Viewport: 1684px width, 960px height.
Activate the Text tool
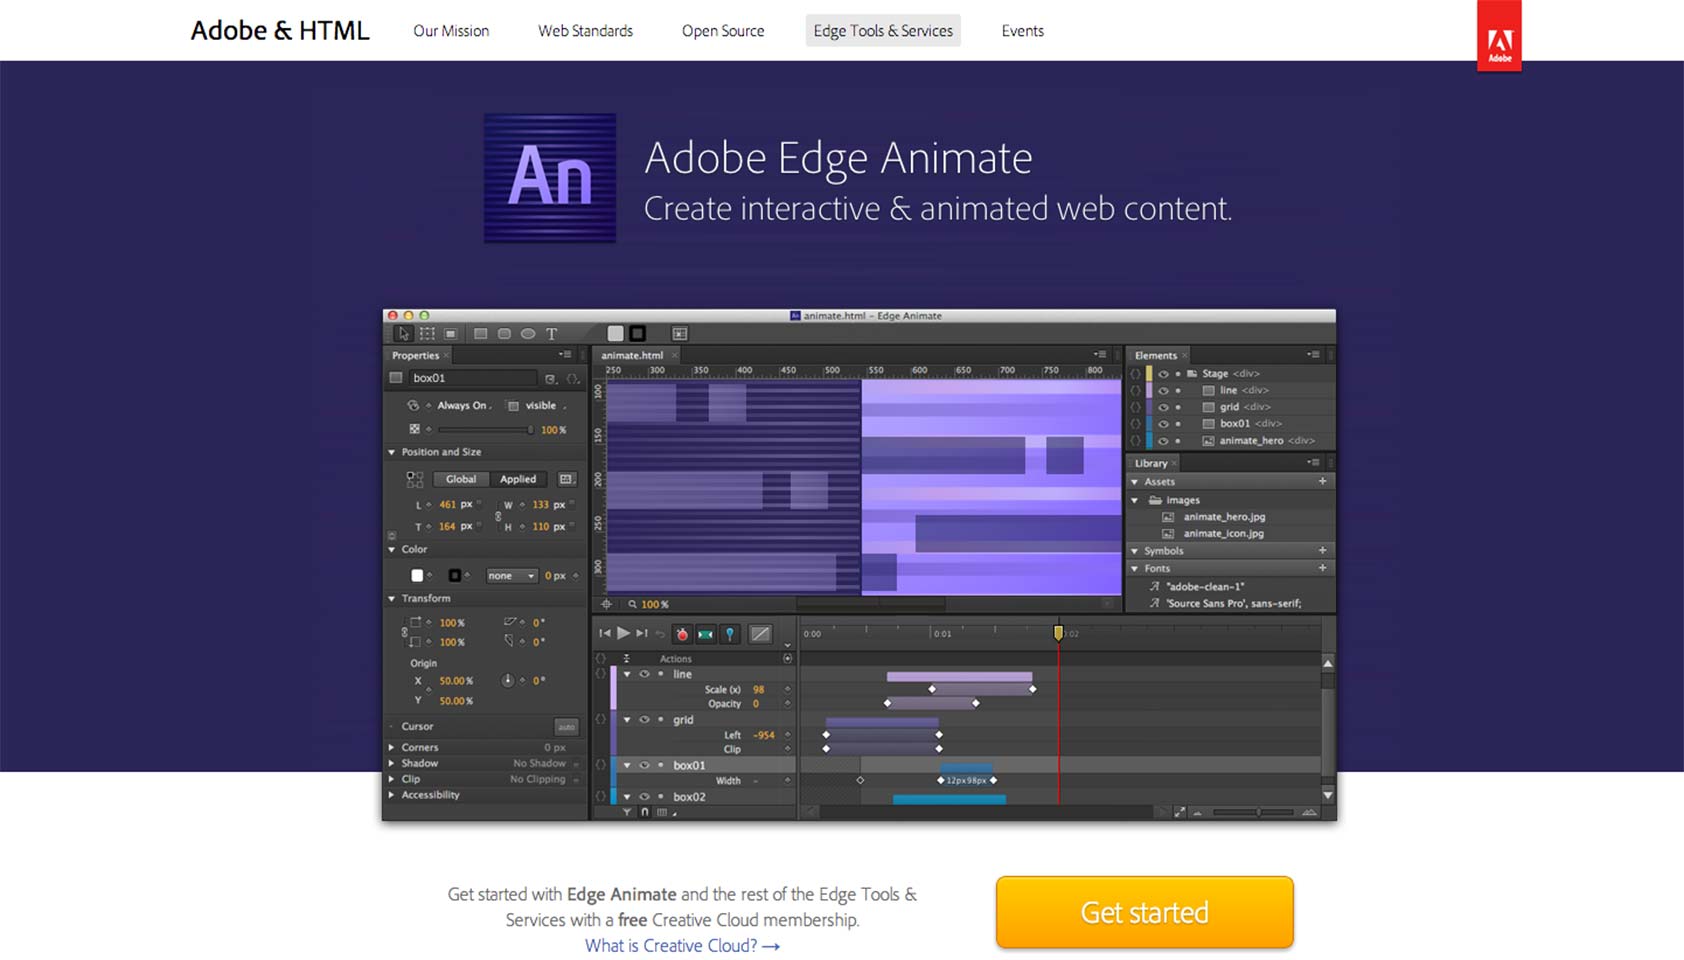pyautogui.click(x=552, y=333)
